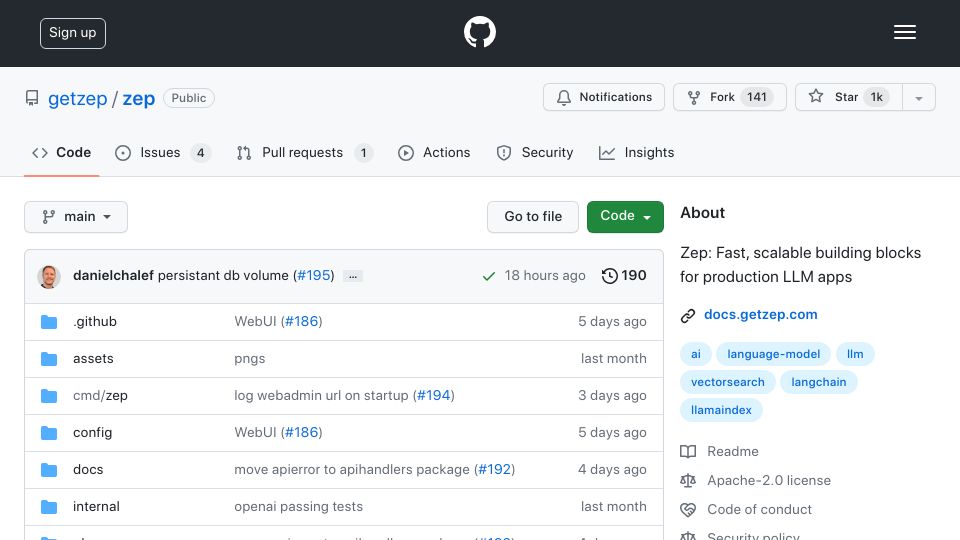Image resolution: width=960 pixels, height=540 pixels.
Task: Click the GitHub Octocat logo
Action: (479, 32)
